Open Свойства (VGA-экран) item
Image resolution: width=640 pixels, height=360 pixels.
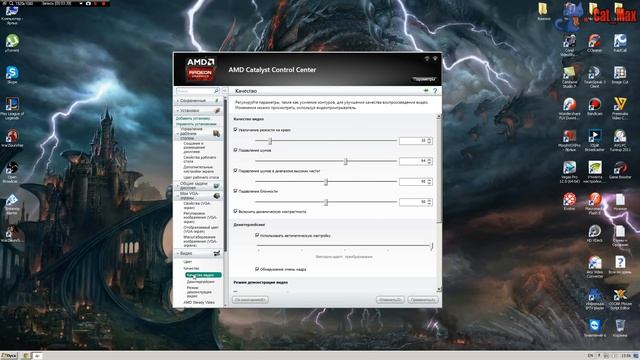point(197,205)
